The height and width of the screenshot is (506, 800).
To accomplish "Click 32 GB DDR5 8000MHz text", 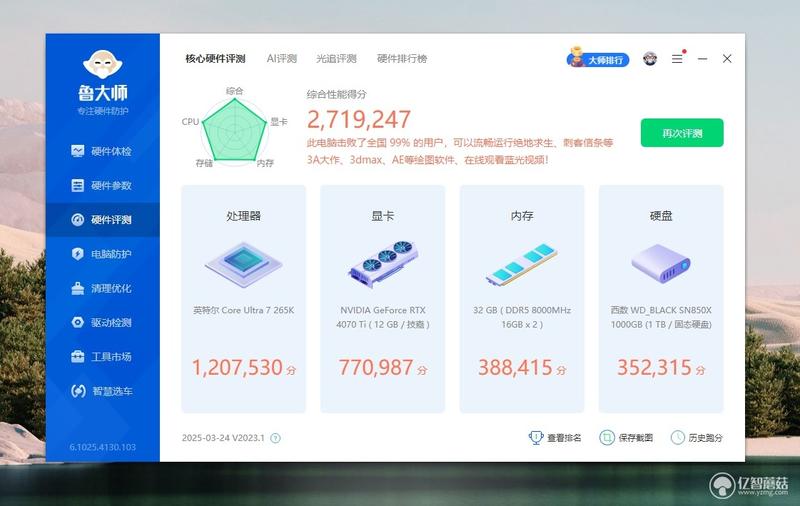I will 521,317.
